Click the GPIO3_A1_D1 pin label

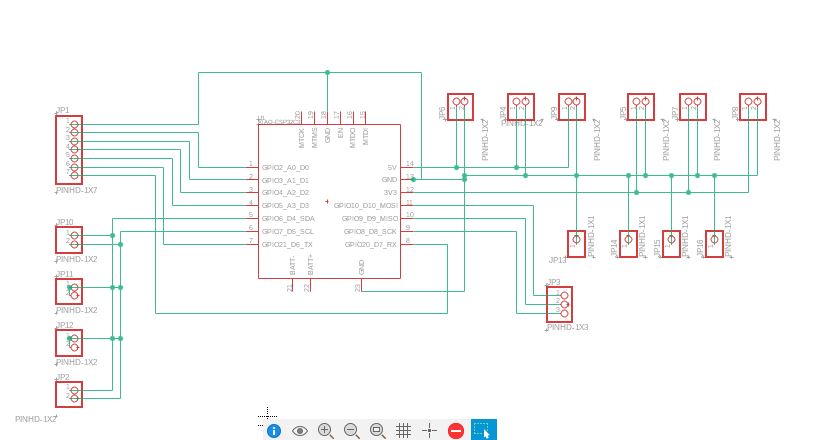click(285, 180)
